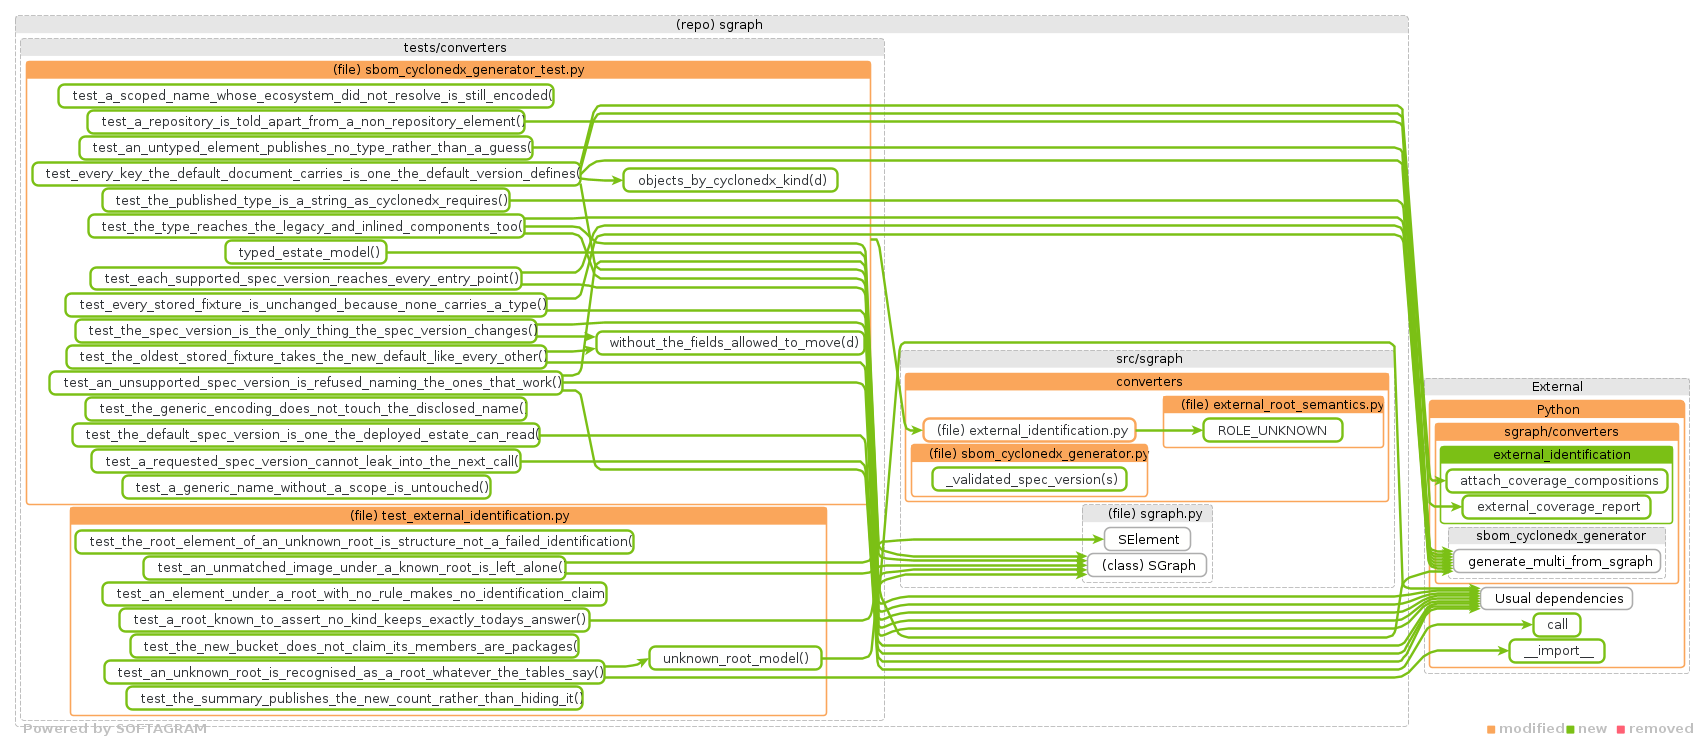Image resolution: width=1704 pixels, height=742 pixels.
Task: Click test_the_default_spec_version_is_one node
Action: coord(306,434)
